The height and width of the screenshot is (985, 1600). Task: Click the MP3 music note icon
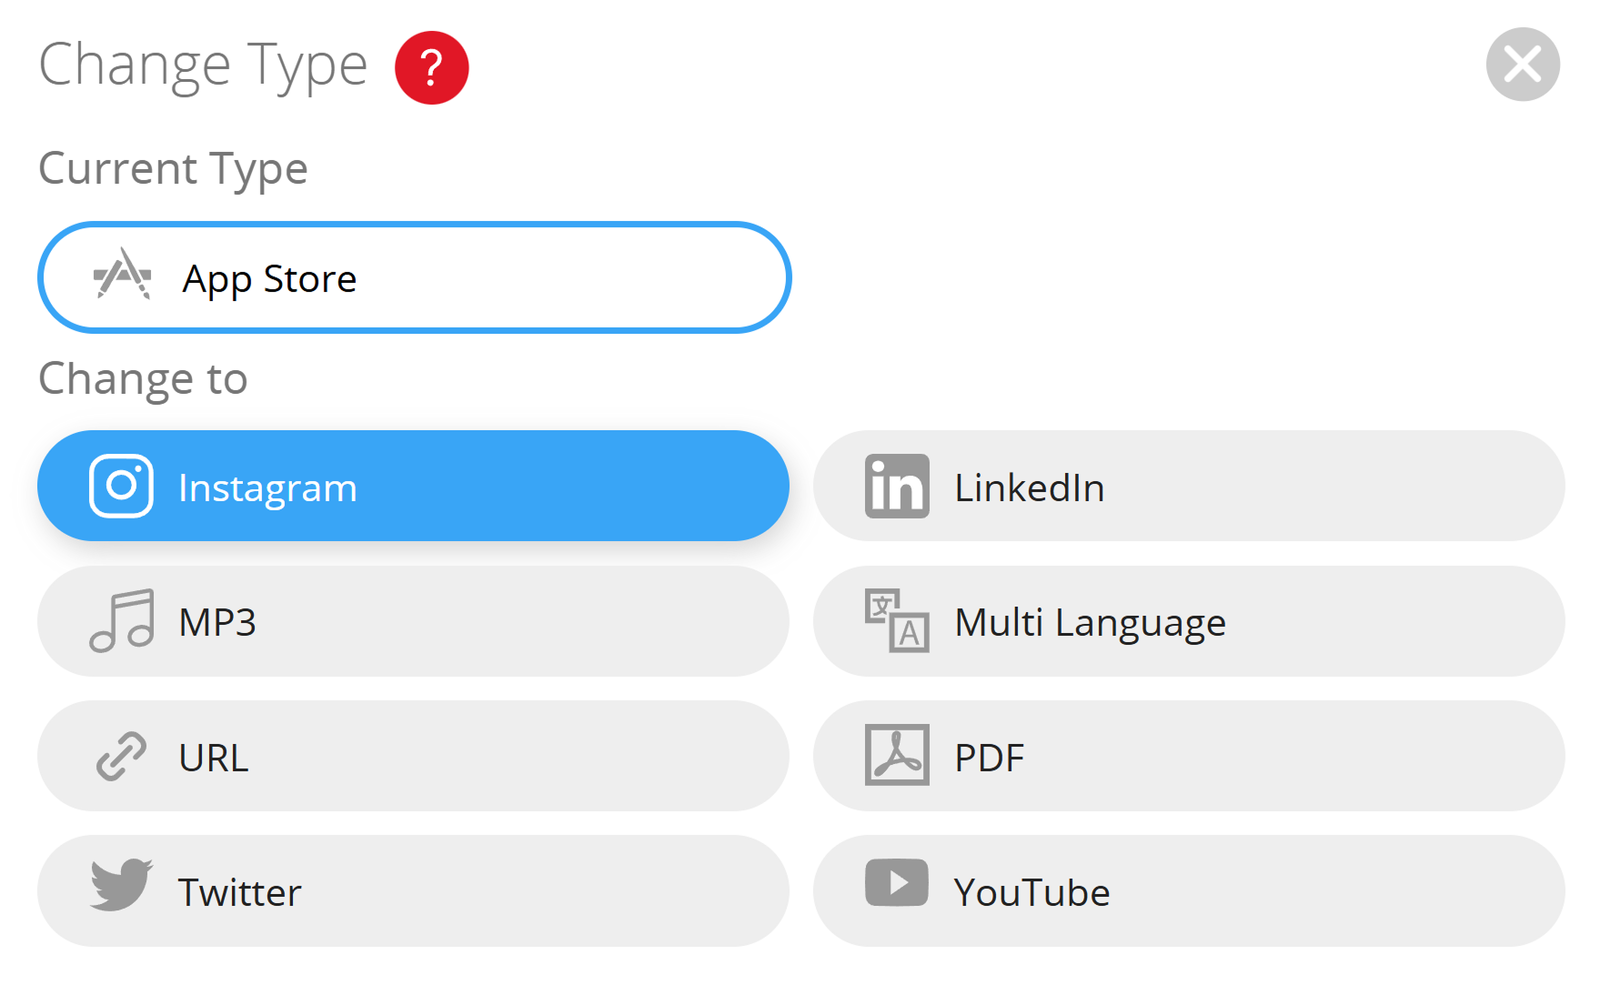tap(121, 621)
